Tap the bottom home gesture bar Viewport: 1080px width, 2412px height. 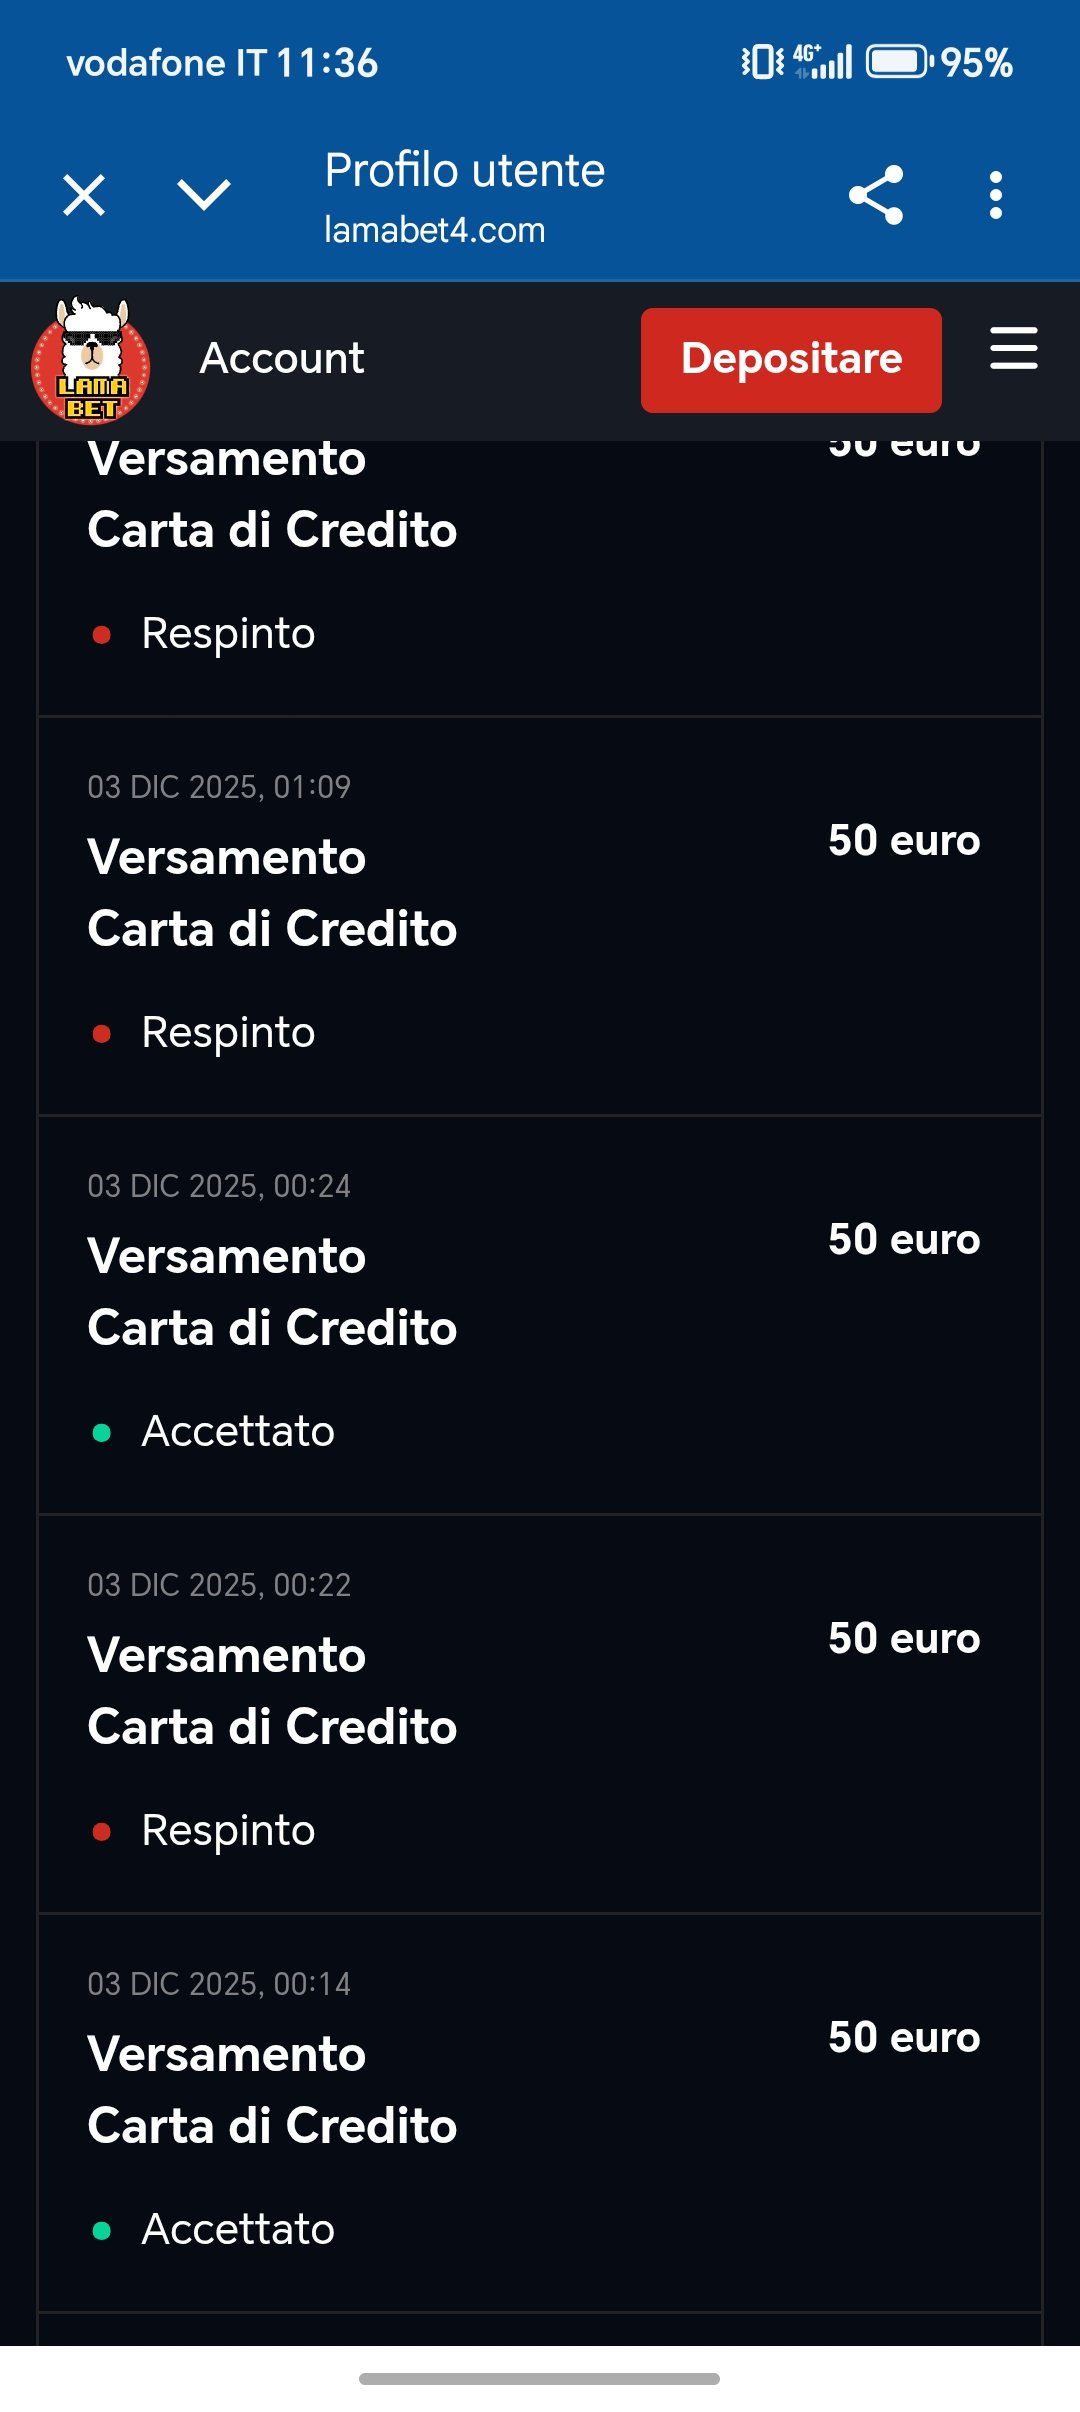coord(540,2378)
